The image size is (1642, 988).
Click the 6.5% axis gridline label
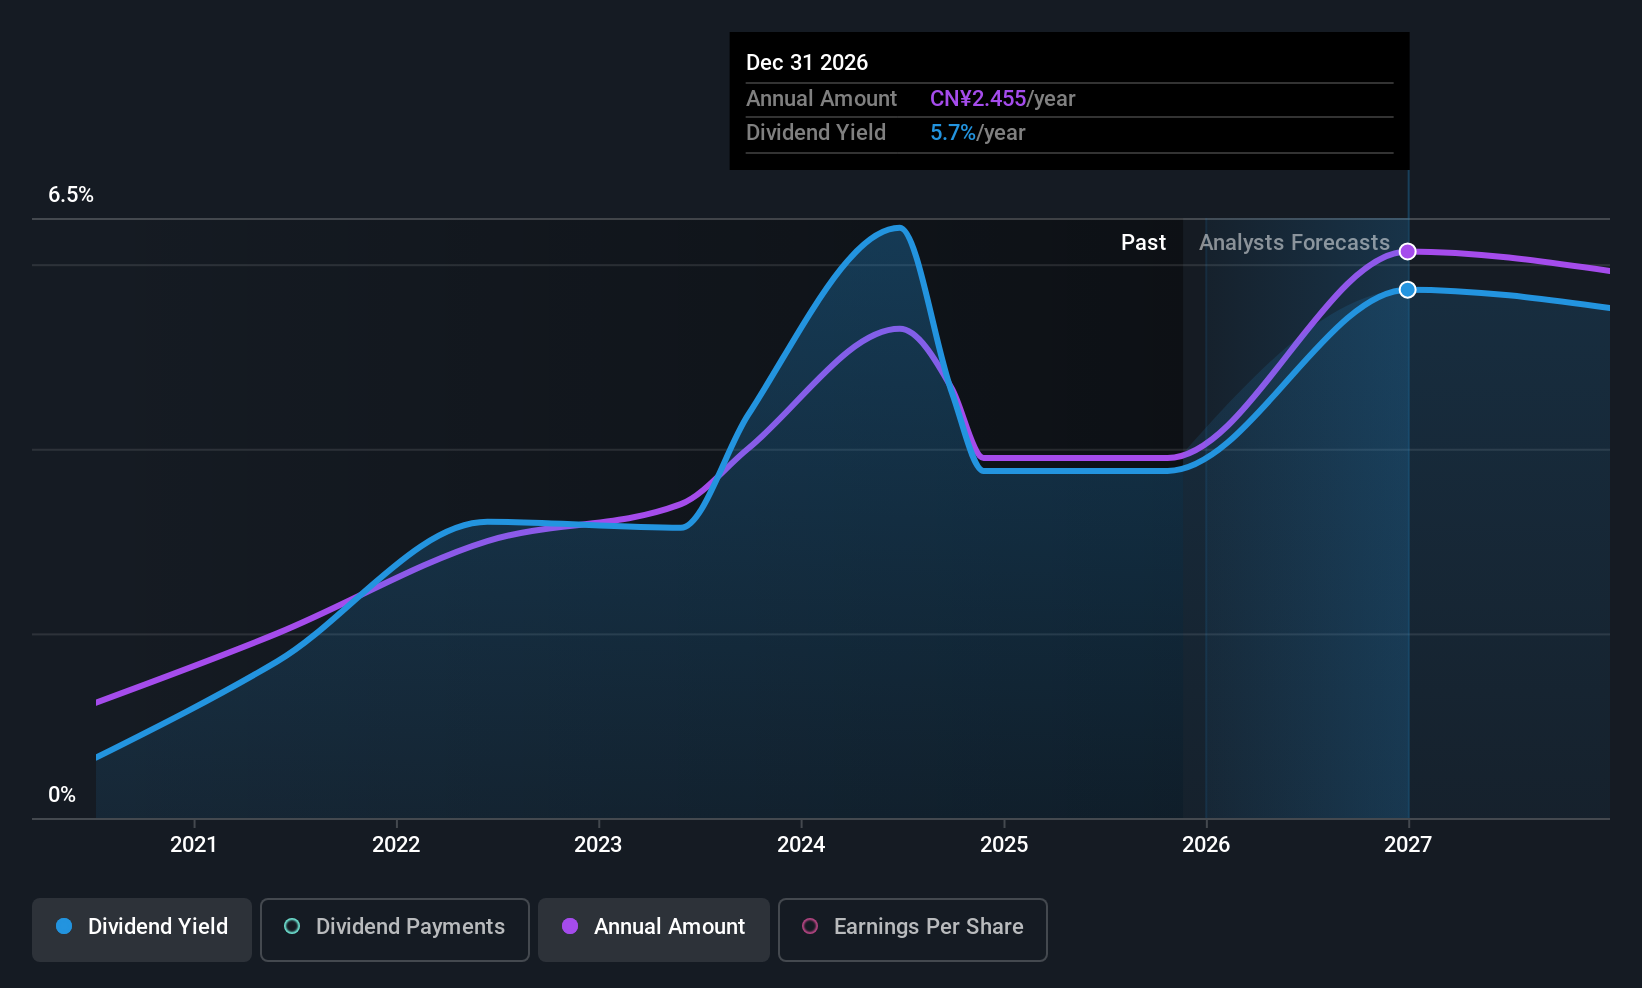pyautogui.click(x=70, y=194)
